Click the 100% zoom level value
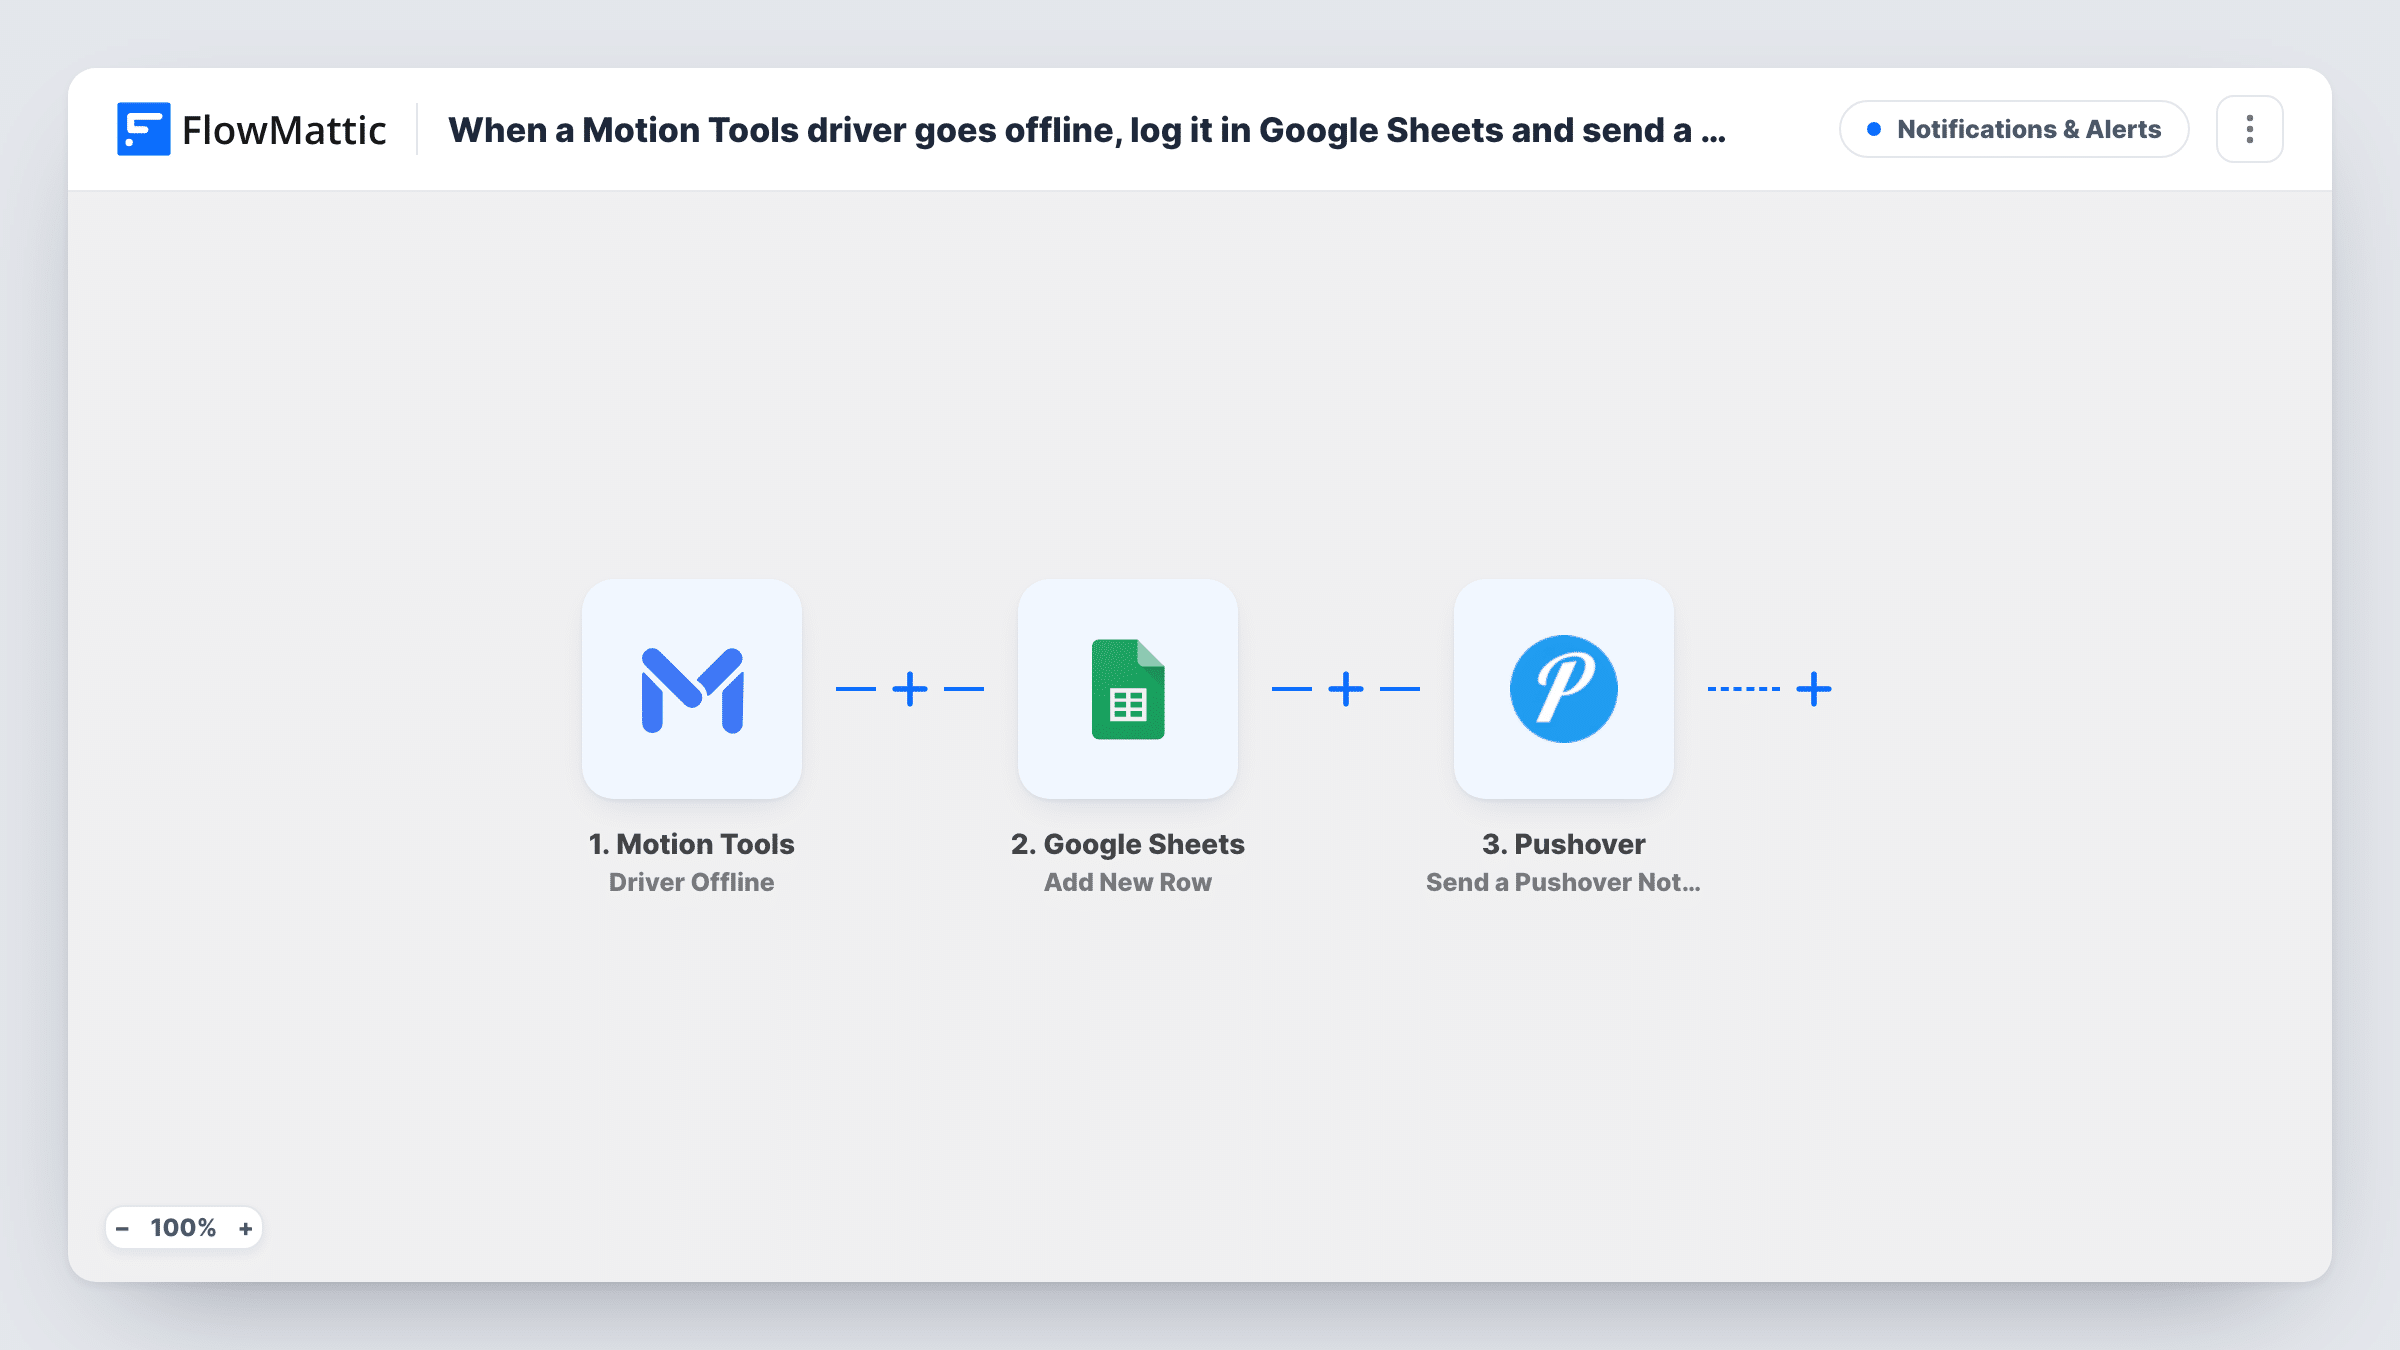 pyautogui.click(x=183, y=1228)
